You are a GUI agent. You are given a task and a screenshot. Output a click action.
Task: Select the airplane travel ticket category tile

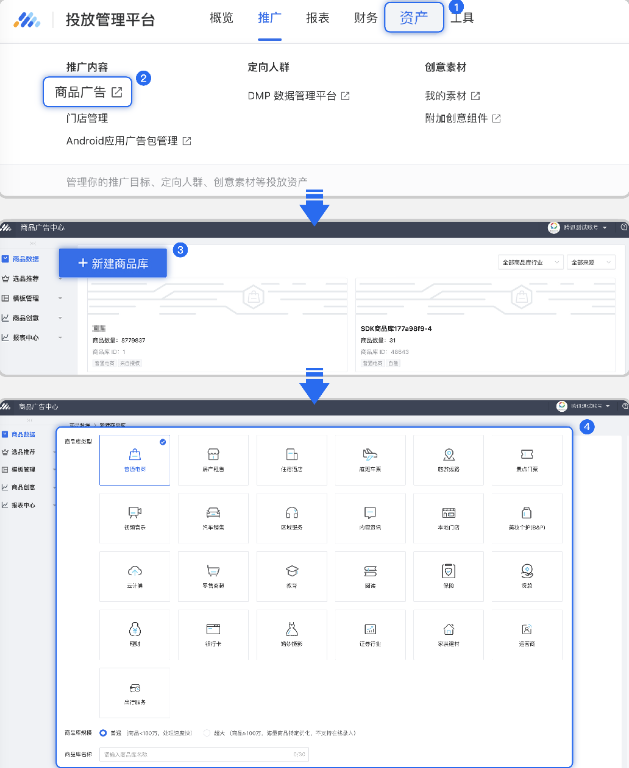tap(370, 460)
